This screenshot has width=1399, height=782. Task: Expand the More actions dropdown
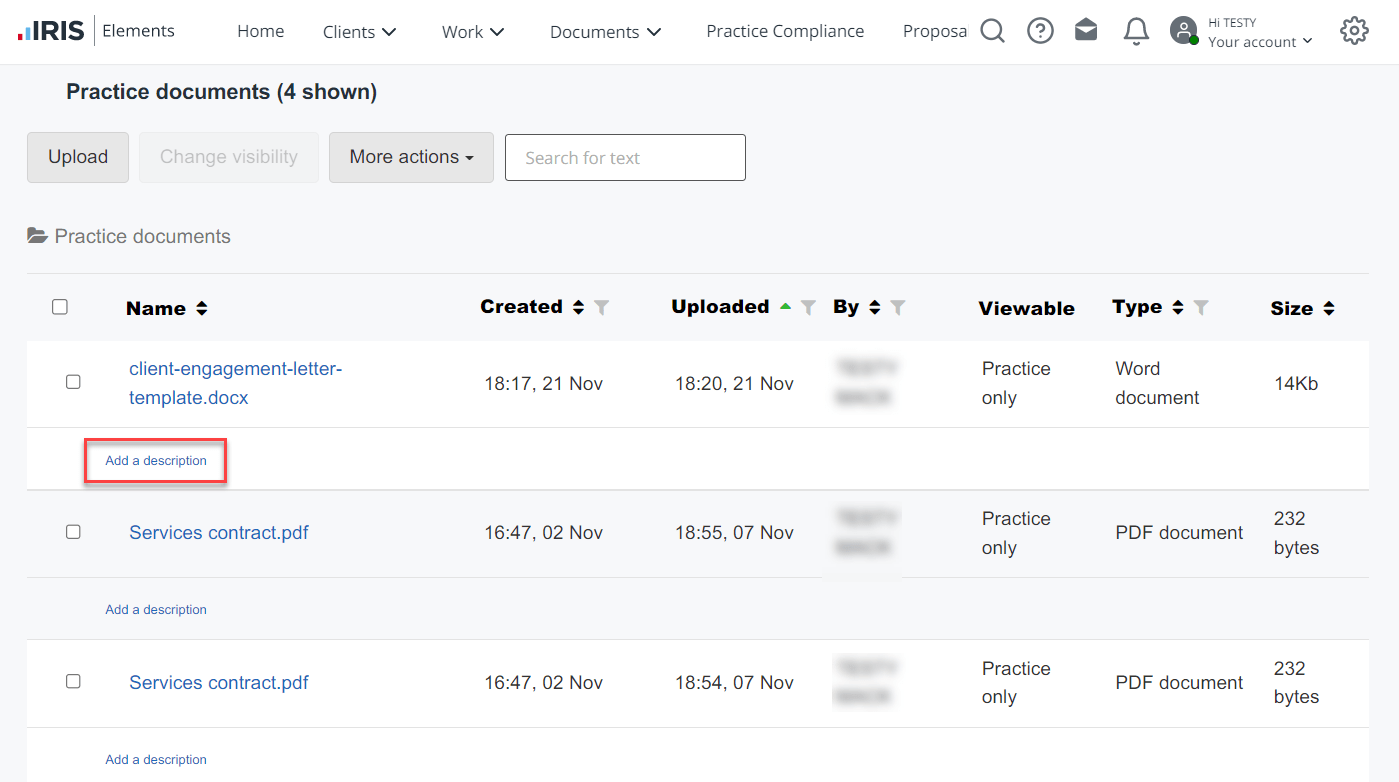(x=411, y=157)
